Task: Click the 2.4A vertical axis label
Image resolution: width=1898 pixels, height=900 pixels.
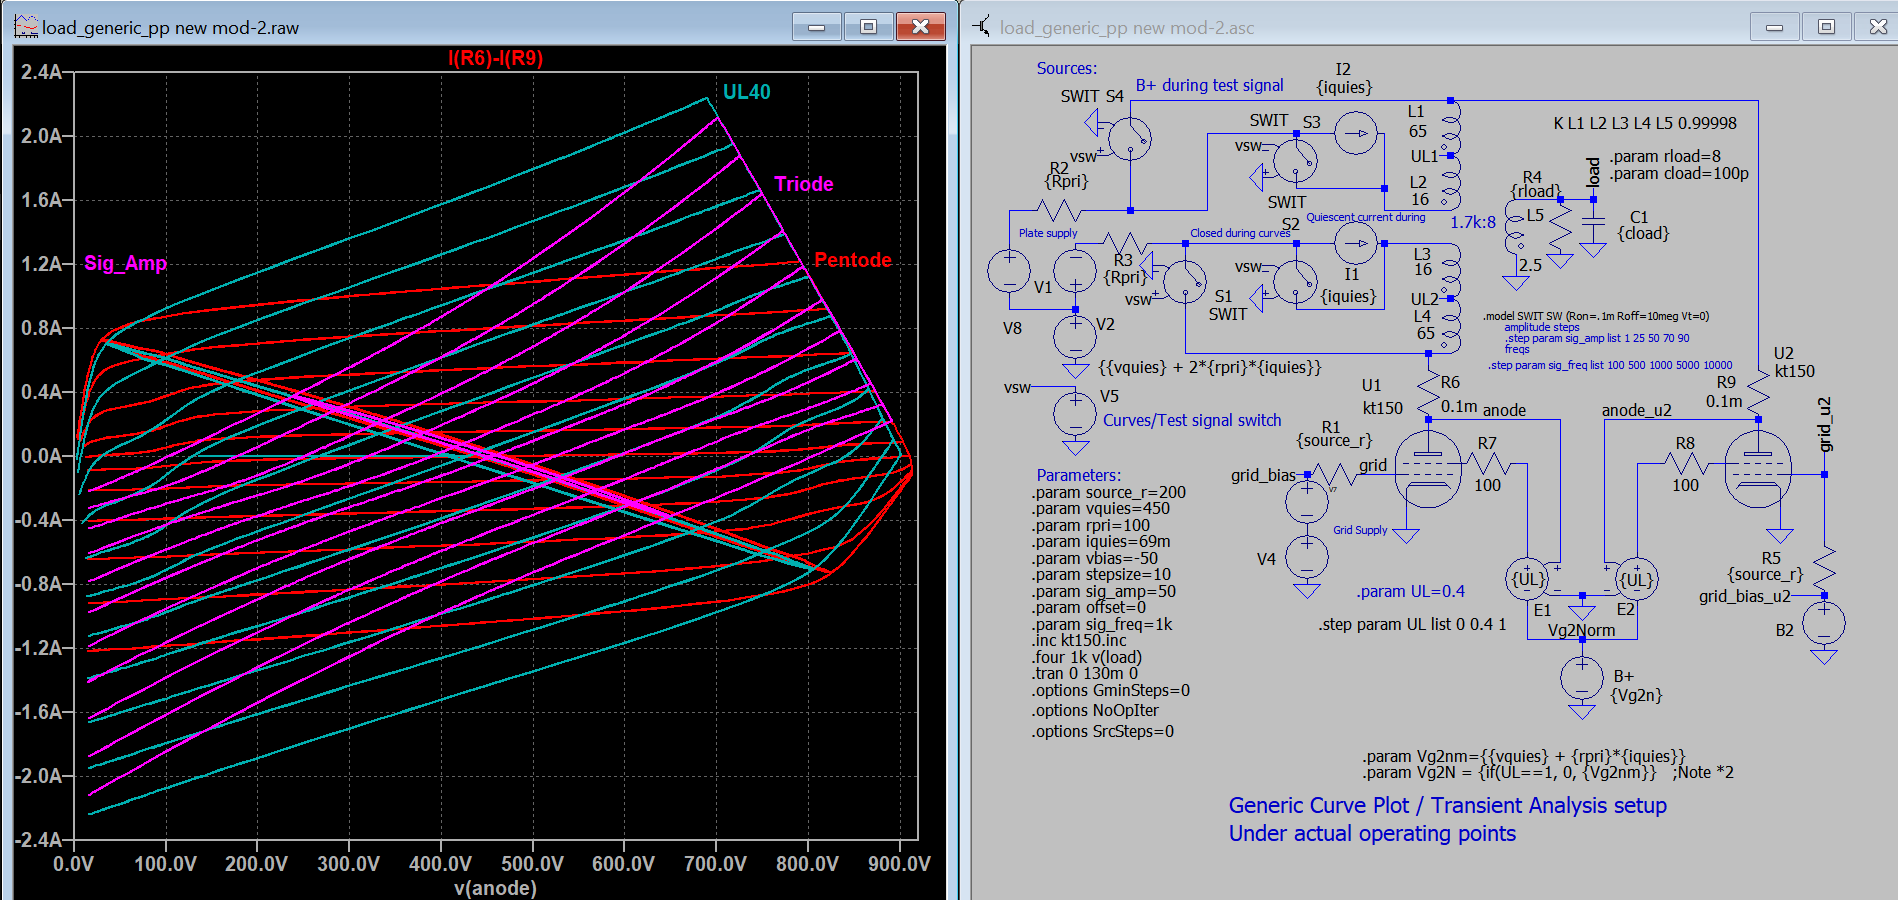Action: 41,72
